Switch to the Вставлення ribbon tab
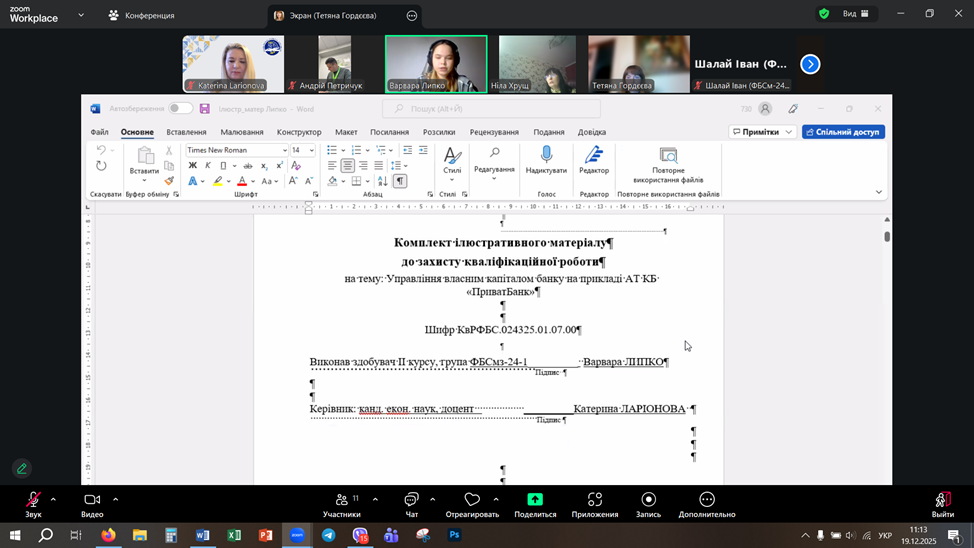The width and height of the screenshot is (974, 548). 186,132
